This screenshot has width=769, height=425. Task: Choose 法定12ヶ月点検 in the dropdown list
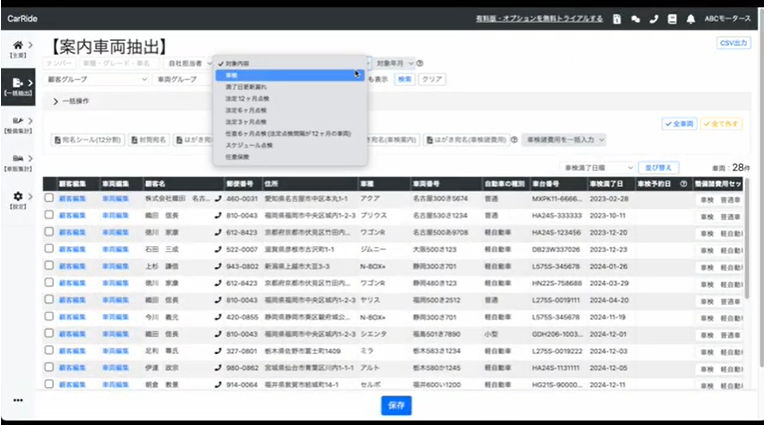[244, 98]
